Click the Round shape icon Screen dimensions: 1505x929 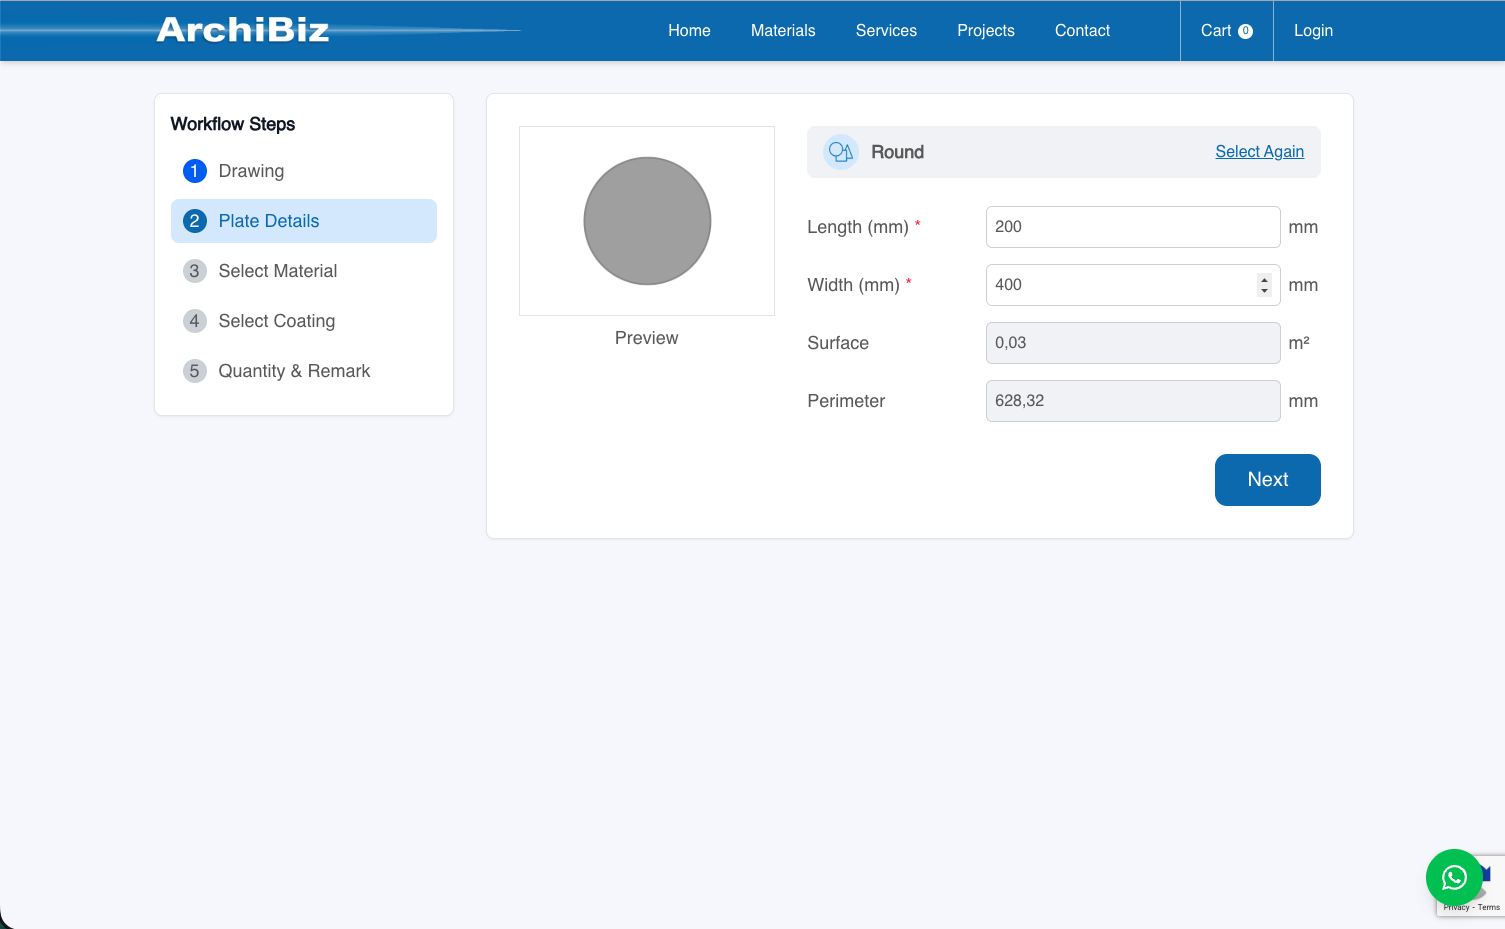pos(840,151)
